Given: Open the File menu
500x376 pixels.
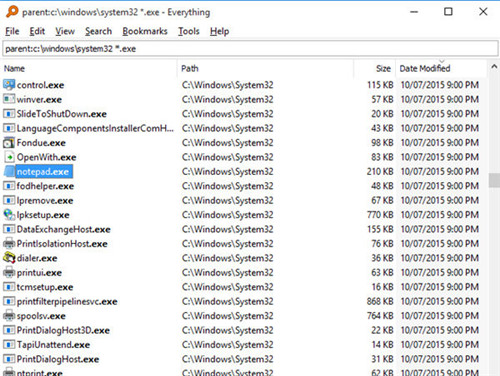Looking at the screenshot, I should pyautogui.click(x=12, y=31).
